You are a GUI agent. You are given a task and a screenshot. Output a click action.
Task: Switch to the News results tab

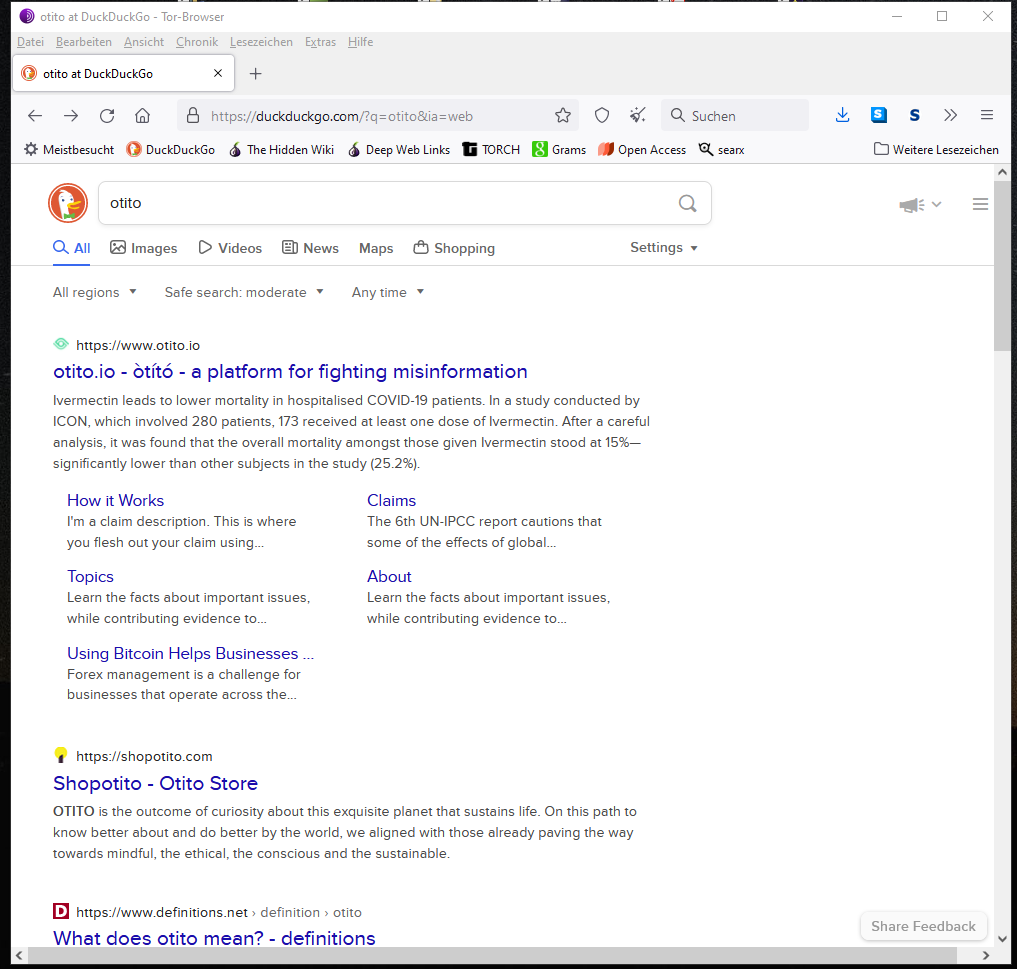click(310, 248)
